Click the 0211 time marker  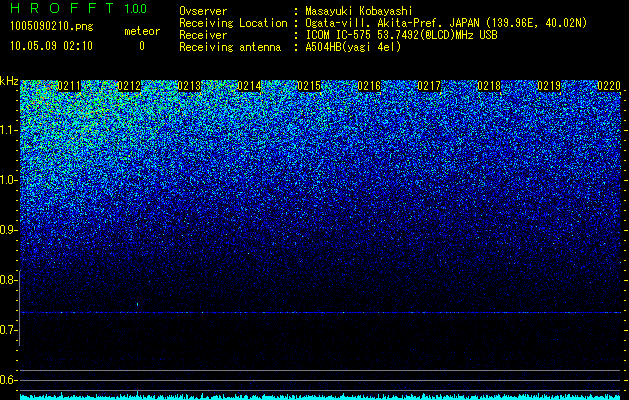[x=69, y=86]
